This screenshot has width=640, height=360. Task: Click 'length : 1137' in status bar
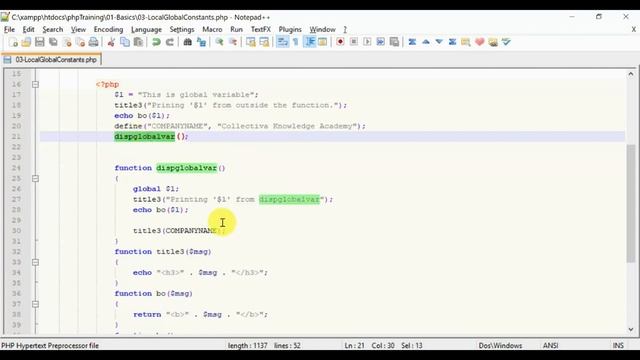[x=247, y=346]
